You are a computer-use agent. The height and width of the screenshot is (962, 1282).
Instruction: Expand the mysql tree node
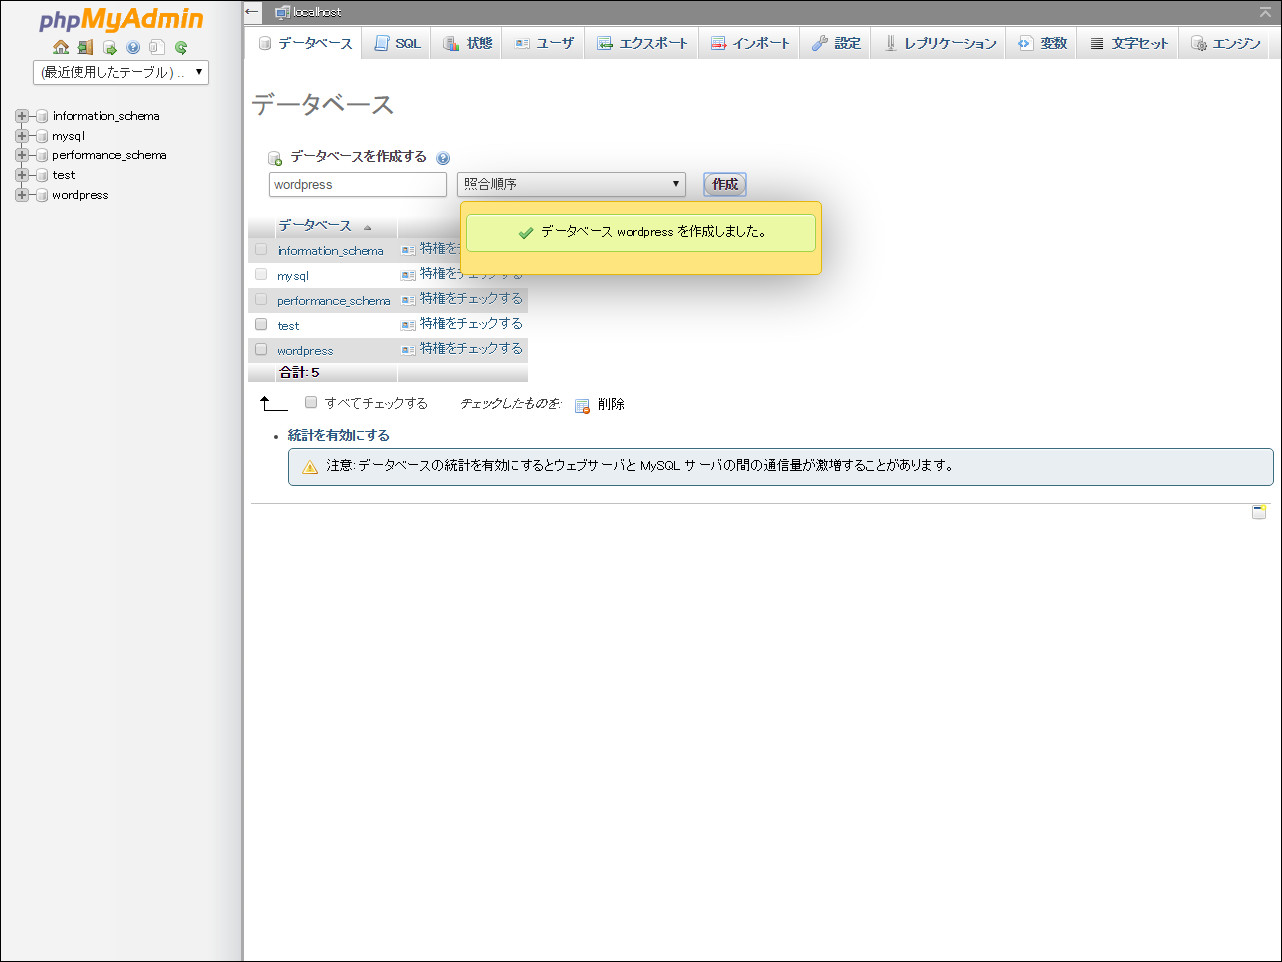tap(21, 135)
